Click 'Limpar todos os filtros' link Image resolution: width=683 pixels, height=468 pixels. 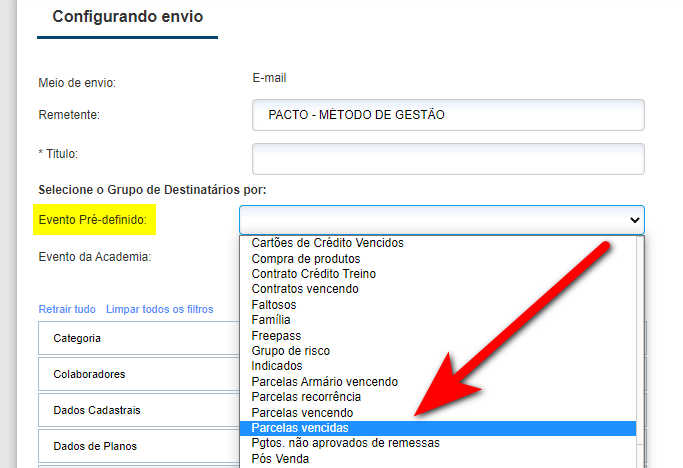pos(159,309)
